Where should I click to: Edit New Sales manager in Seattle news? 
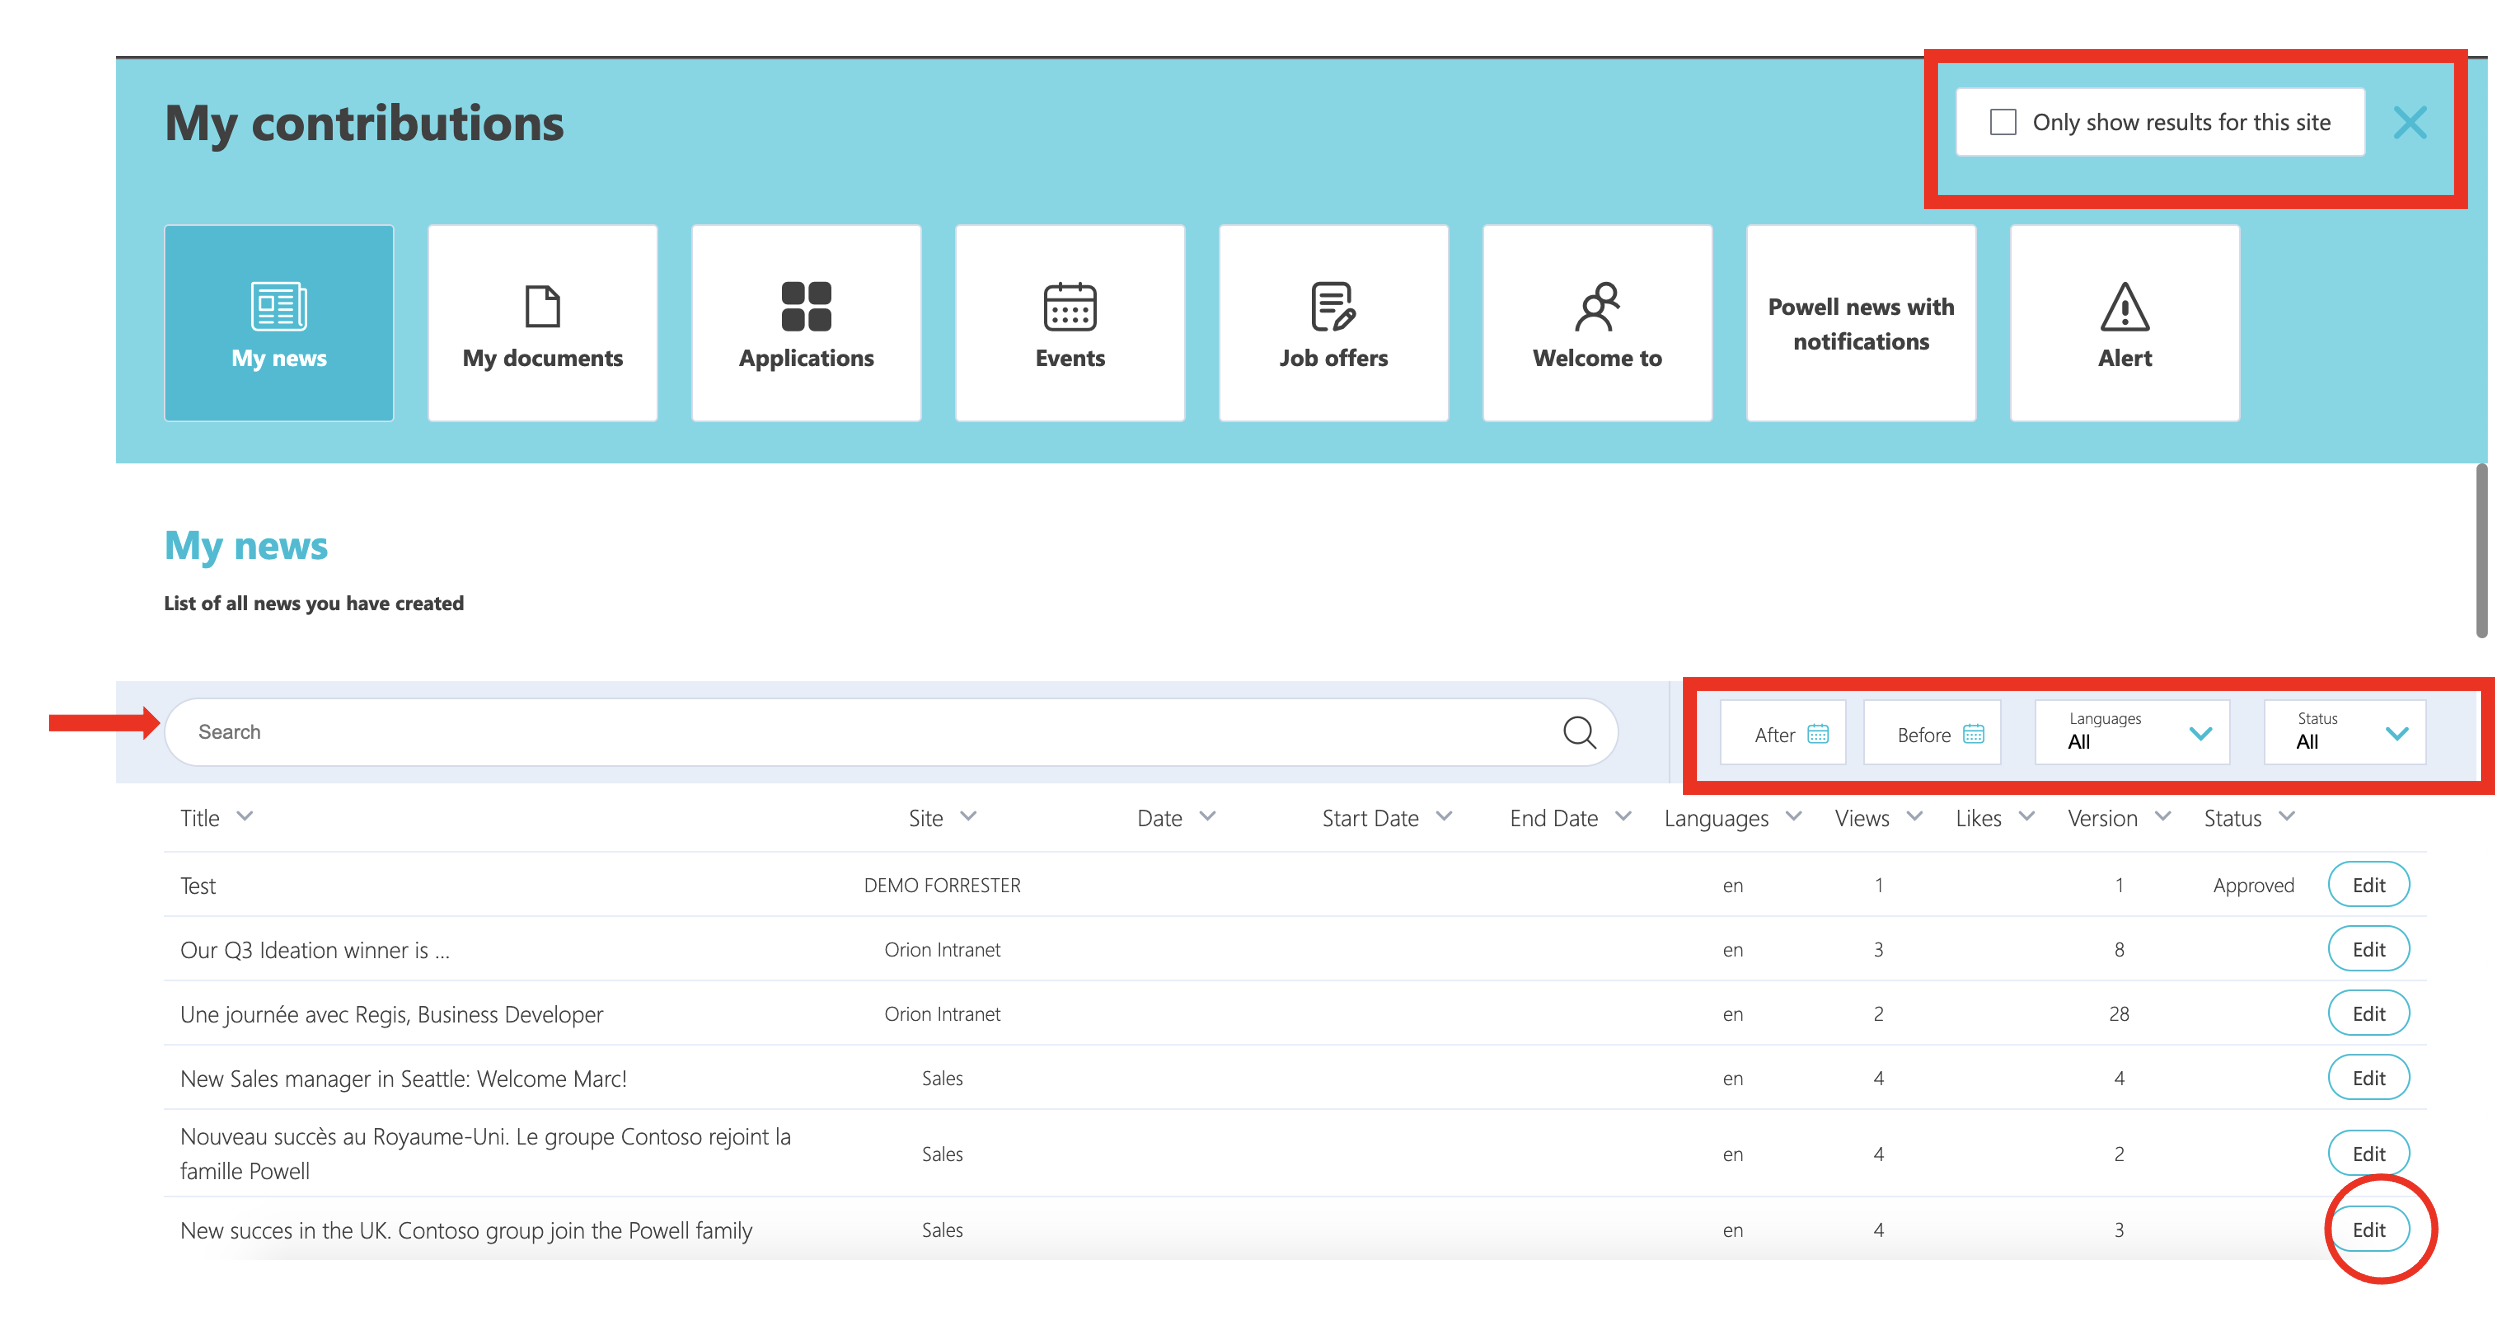[x=2369, y=1078]
